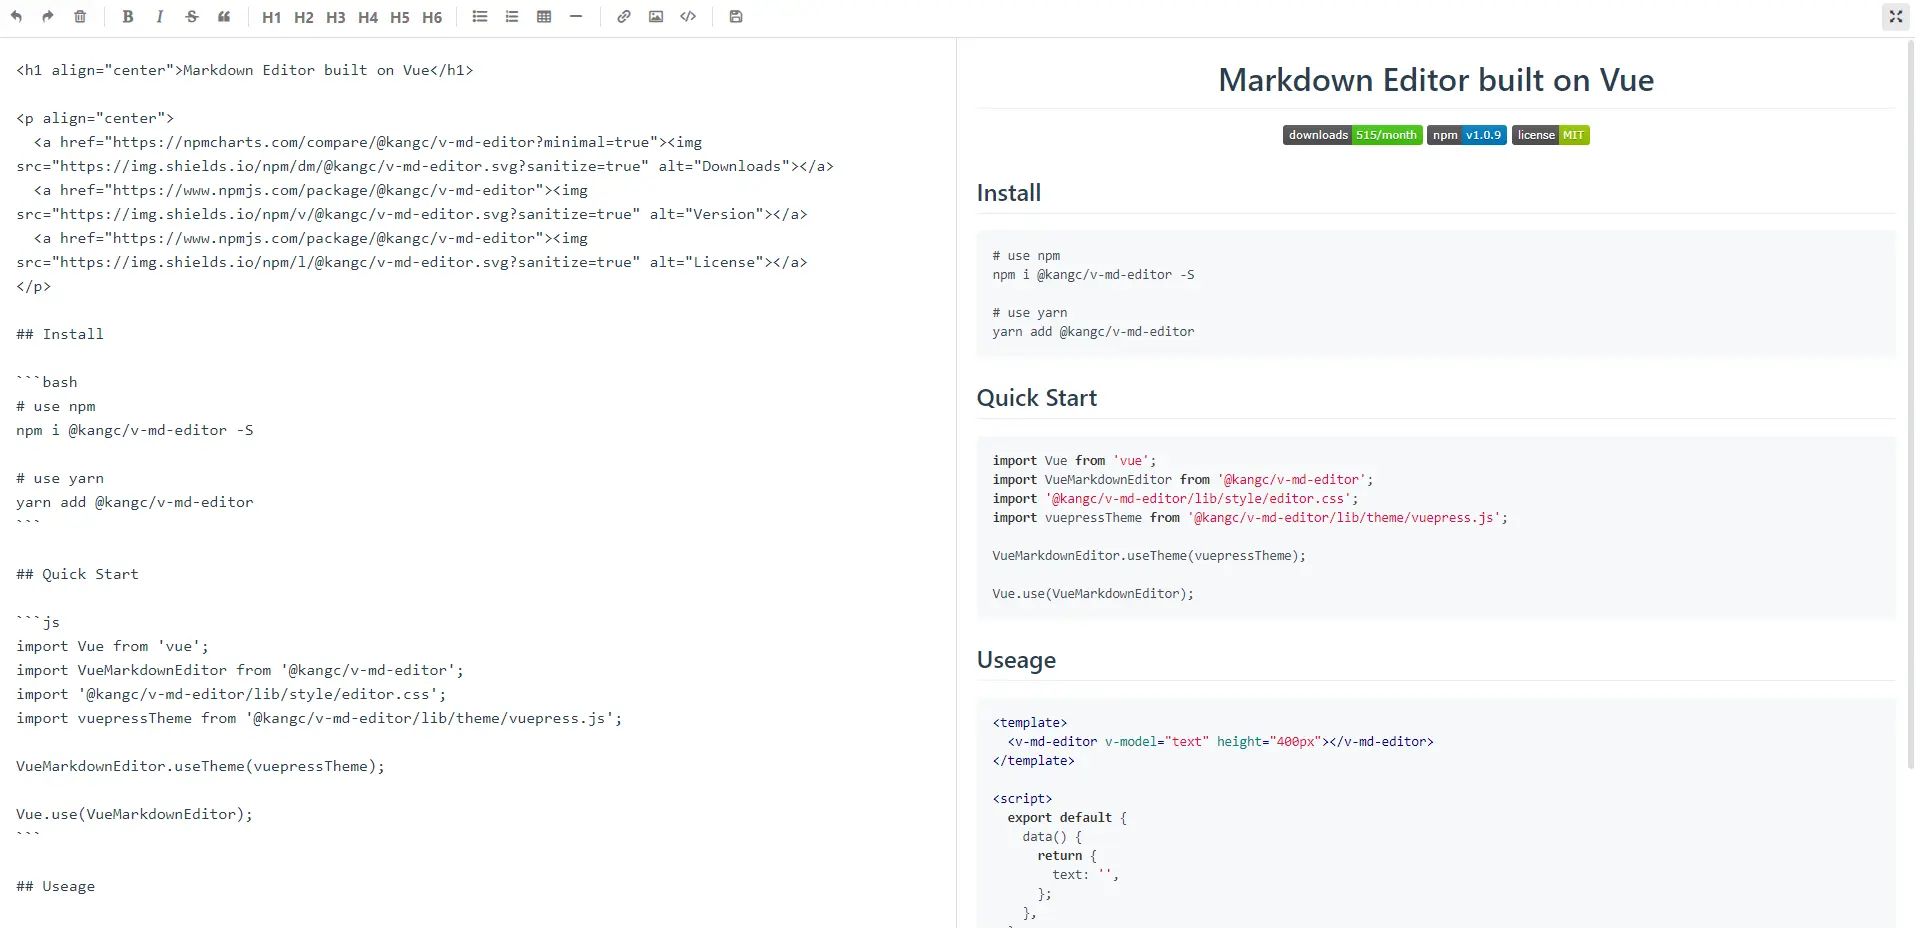The height and width of the screenshot is (928, 1915).
Task: Click the 'Quick Start' heading in preview
Action: (x=1037, y=398)
